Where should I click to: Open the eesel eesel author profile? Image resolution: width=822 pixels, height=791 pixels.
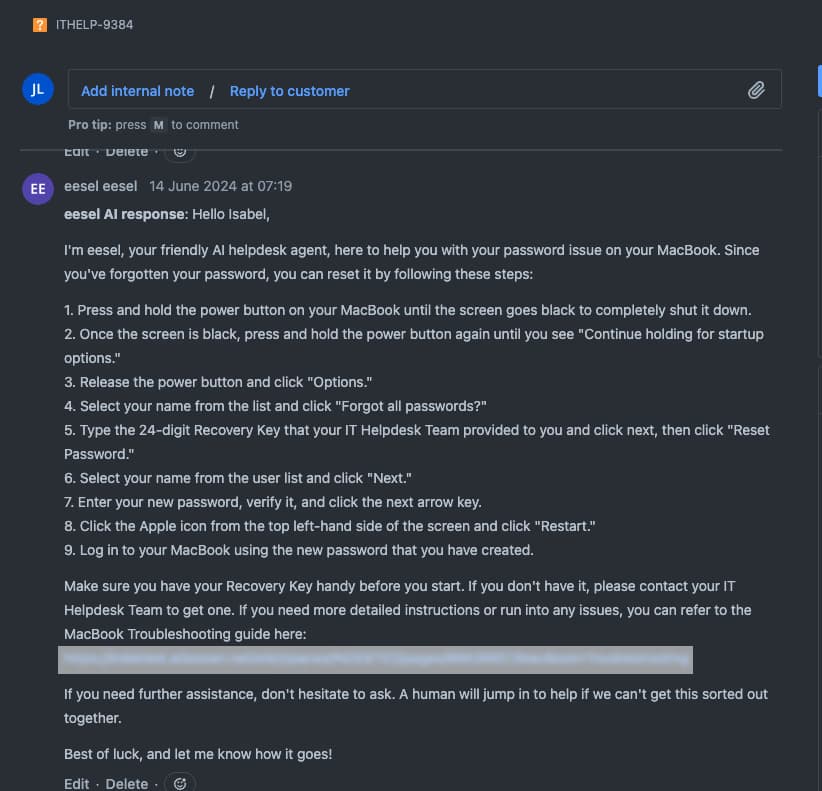100,186
